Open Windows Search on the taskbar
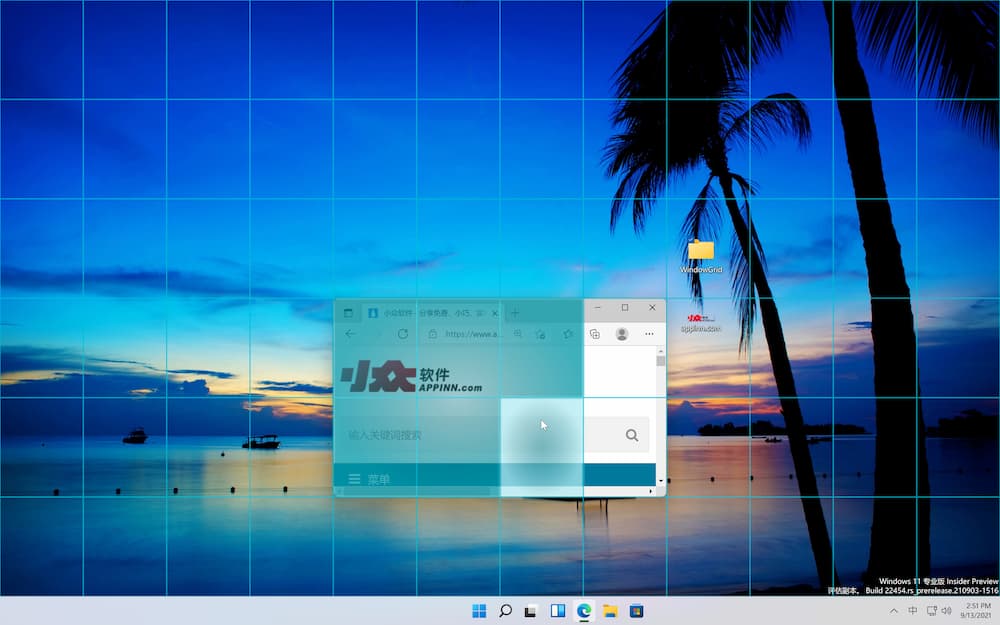Screen dimensions: 1000x625 coord(506,610)
